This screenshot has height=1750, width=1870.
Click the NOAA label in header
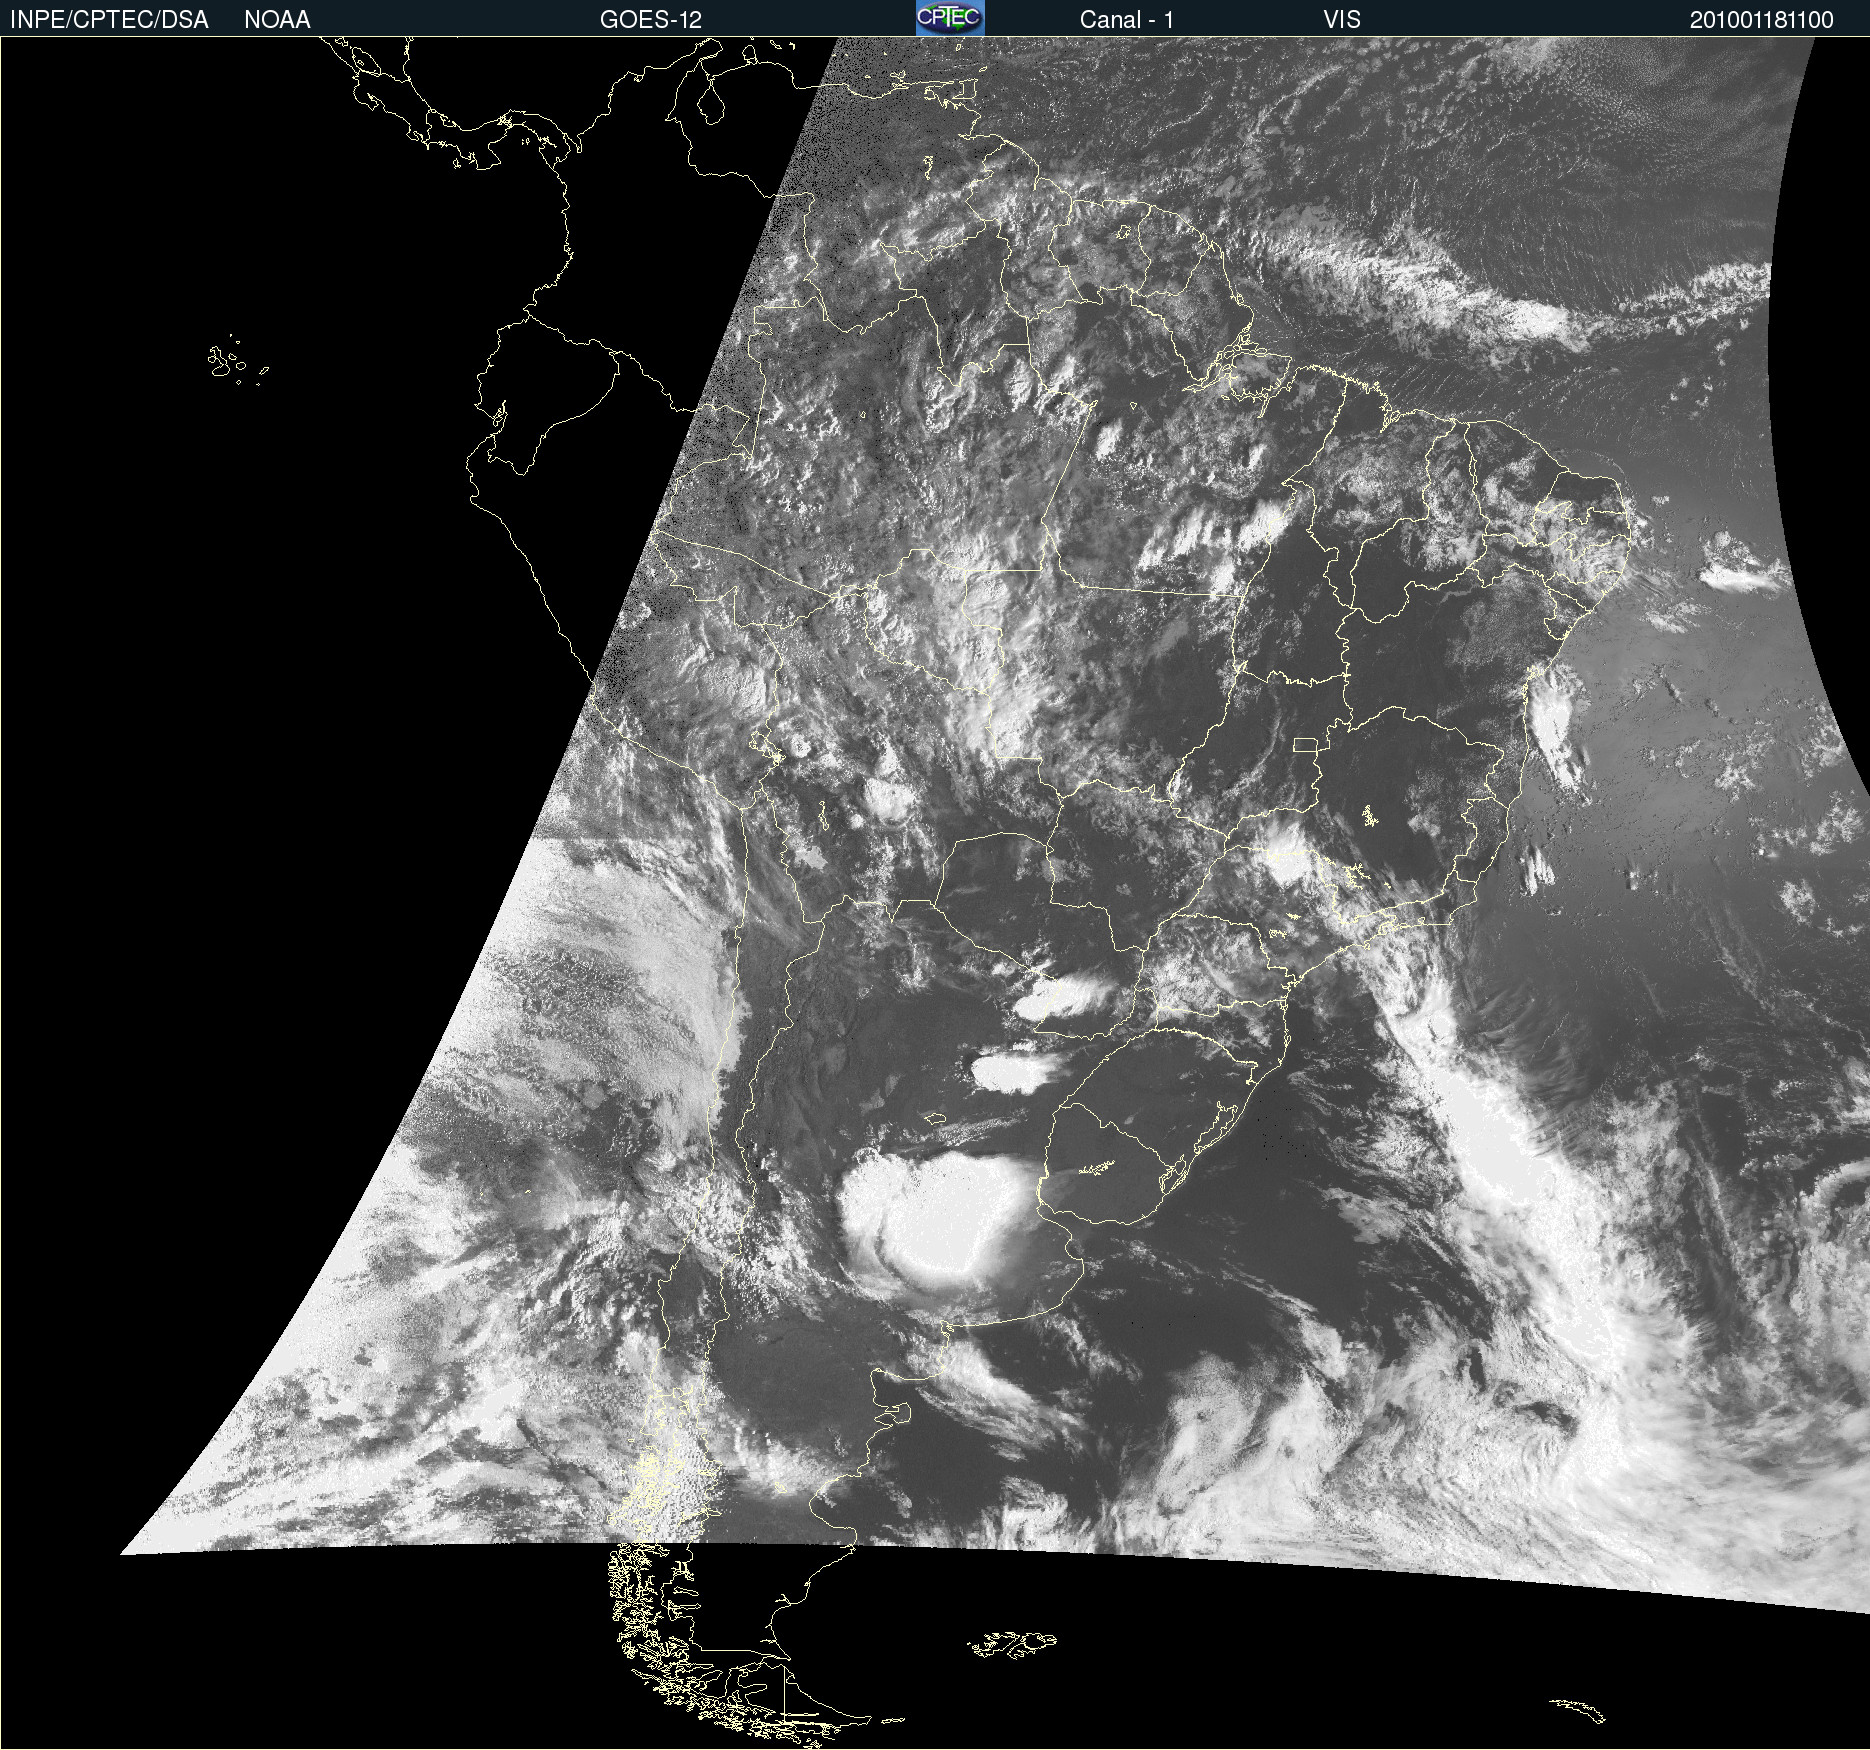277,20
